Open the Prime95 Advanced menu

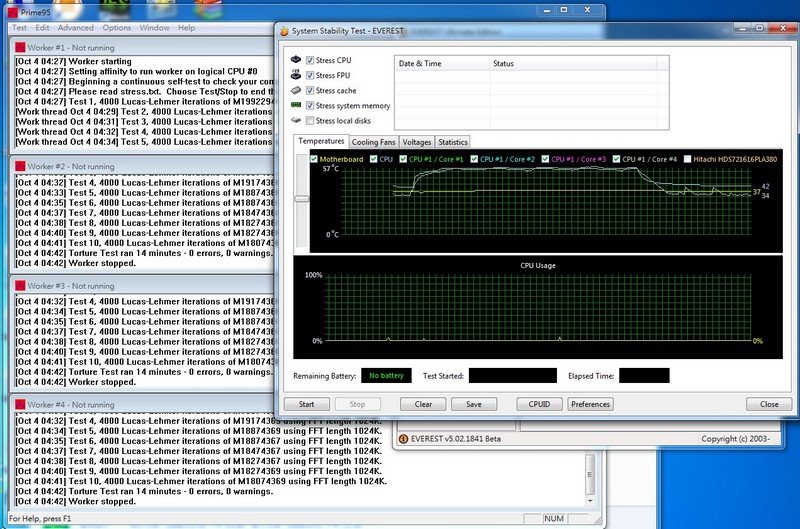[x=76, y=28]
